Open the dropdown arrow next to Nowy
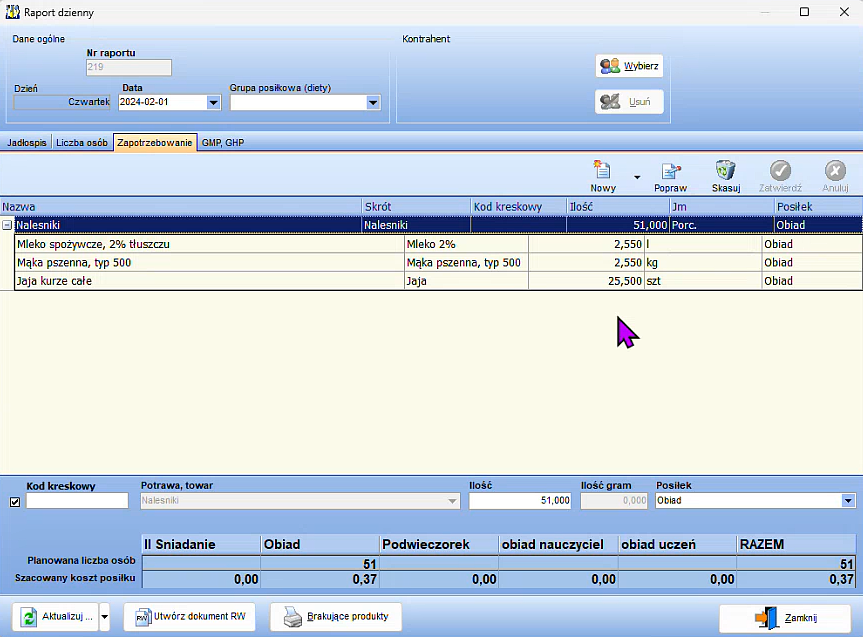863x637 pixels. click(x=636, y=178)
